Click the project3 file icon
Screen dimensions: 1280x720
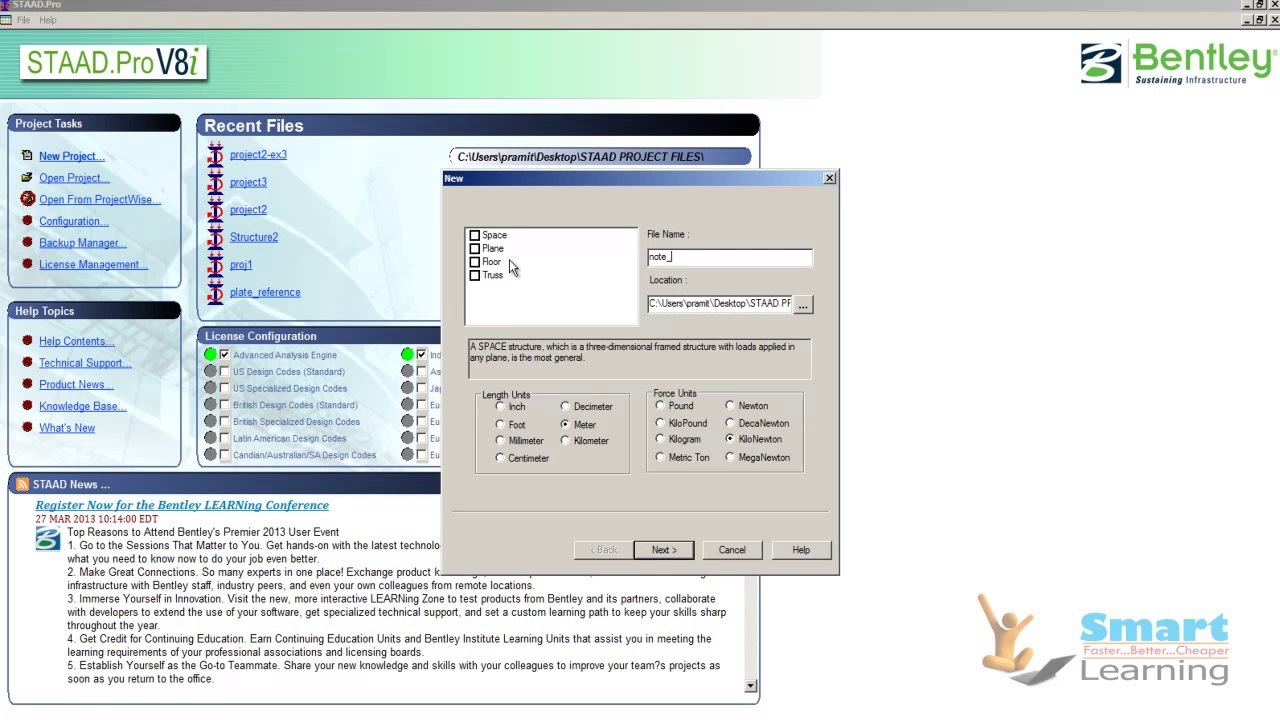(x=215, y=182)
